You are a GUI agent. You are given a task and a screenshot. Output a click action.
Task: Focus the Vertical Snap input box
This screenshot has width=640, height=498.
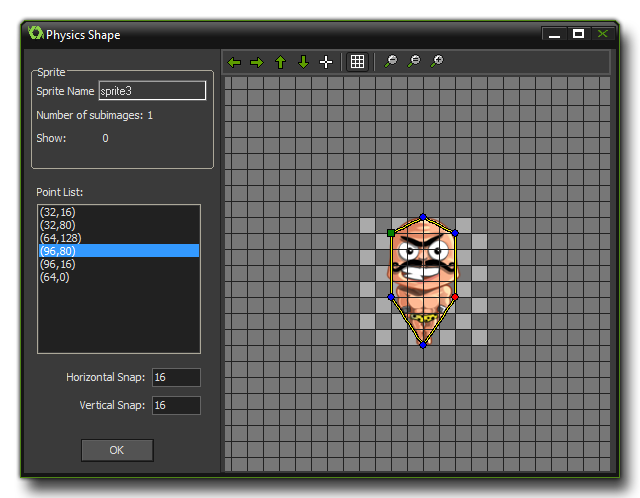176,405
